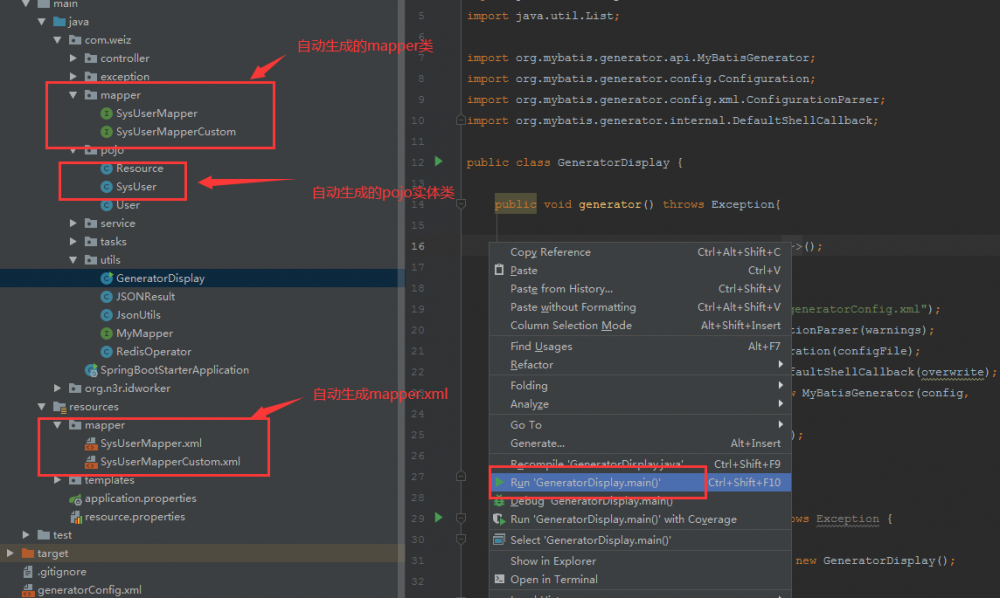This screenshot has width=1000, height=598.
Task: Select GeneratorDisplay in project tree
Action: tap(202, 278)
